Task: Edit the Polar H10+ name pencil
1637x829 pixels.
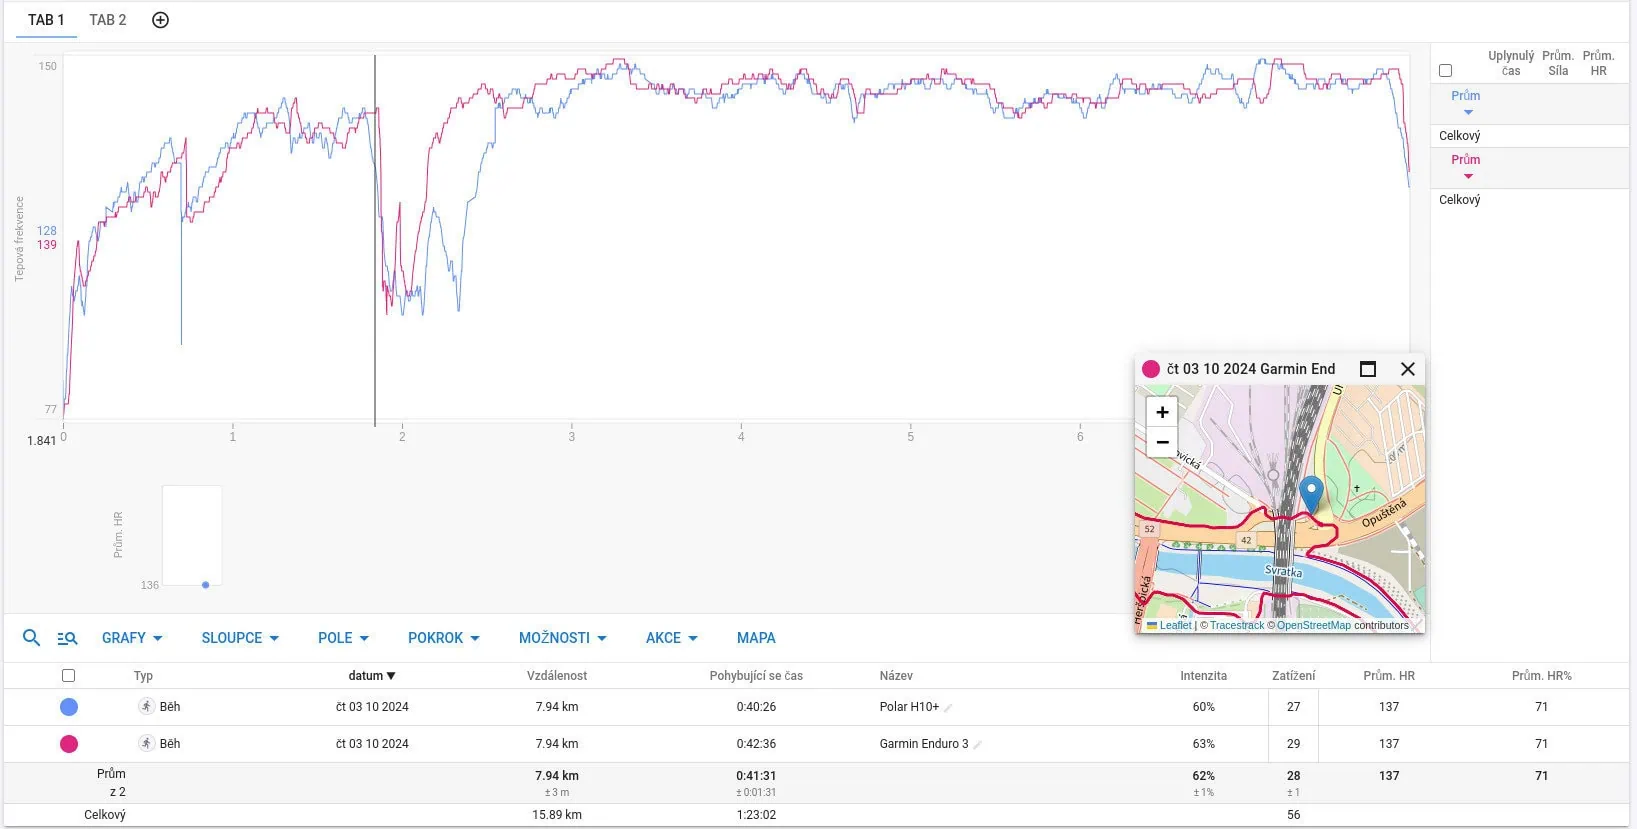Action: click(948, 708)
